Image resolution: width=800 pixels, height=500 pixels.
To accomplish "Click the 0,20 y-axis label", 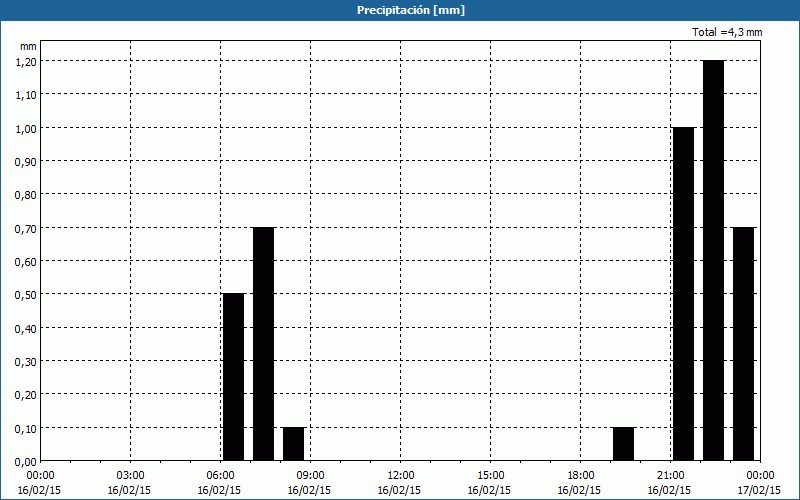I will click(x=26, y=394).
